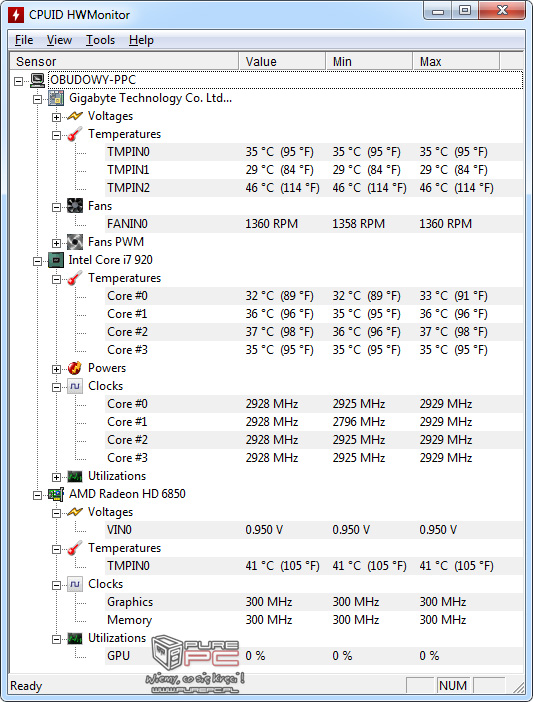Expand the Intel Powers node

[56, 369]
